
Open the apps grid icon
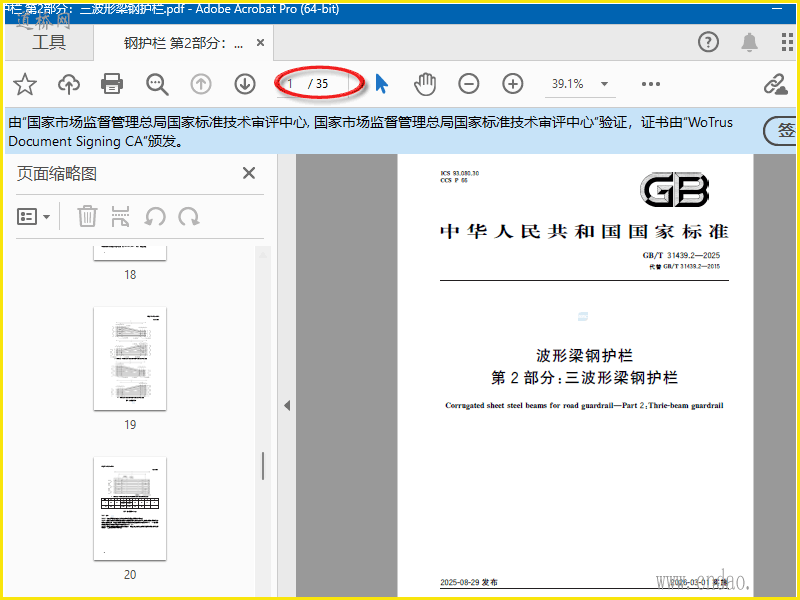(788, 42)
